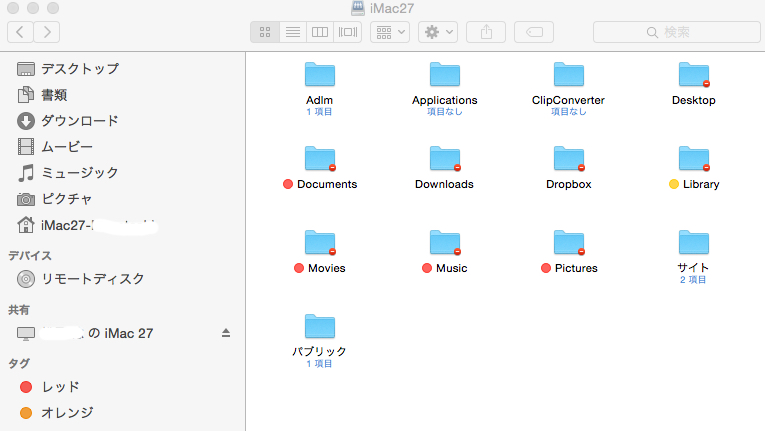The height and width of the screenshot is (431, 765).
Task: Click the Pictures folder name label
Action: tap(576, 268)
